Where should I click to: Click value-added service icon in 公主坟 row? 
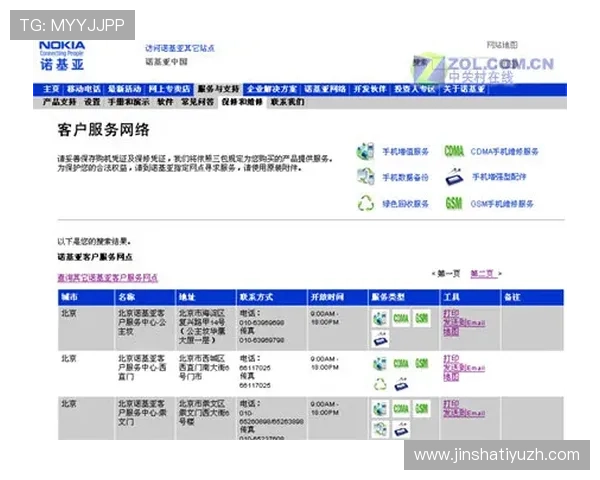pyautogui.click(x=380, y=318)
